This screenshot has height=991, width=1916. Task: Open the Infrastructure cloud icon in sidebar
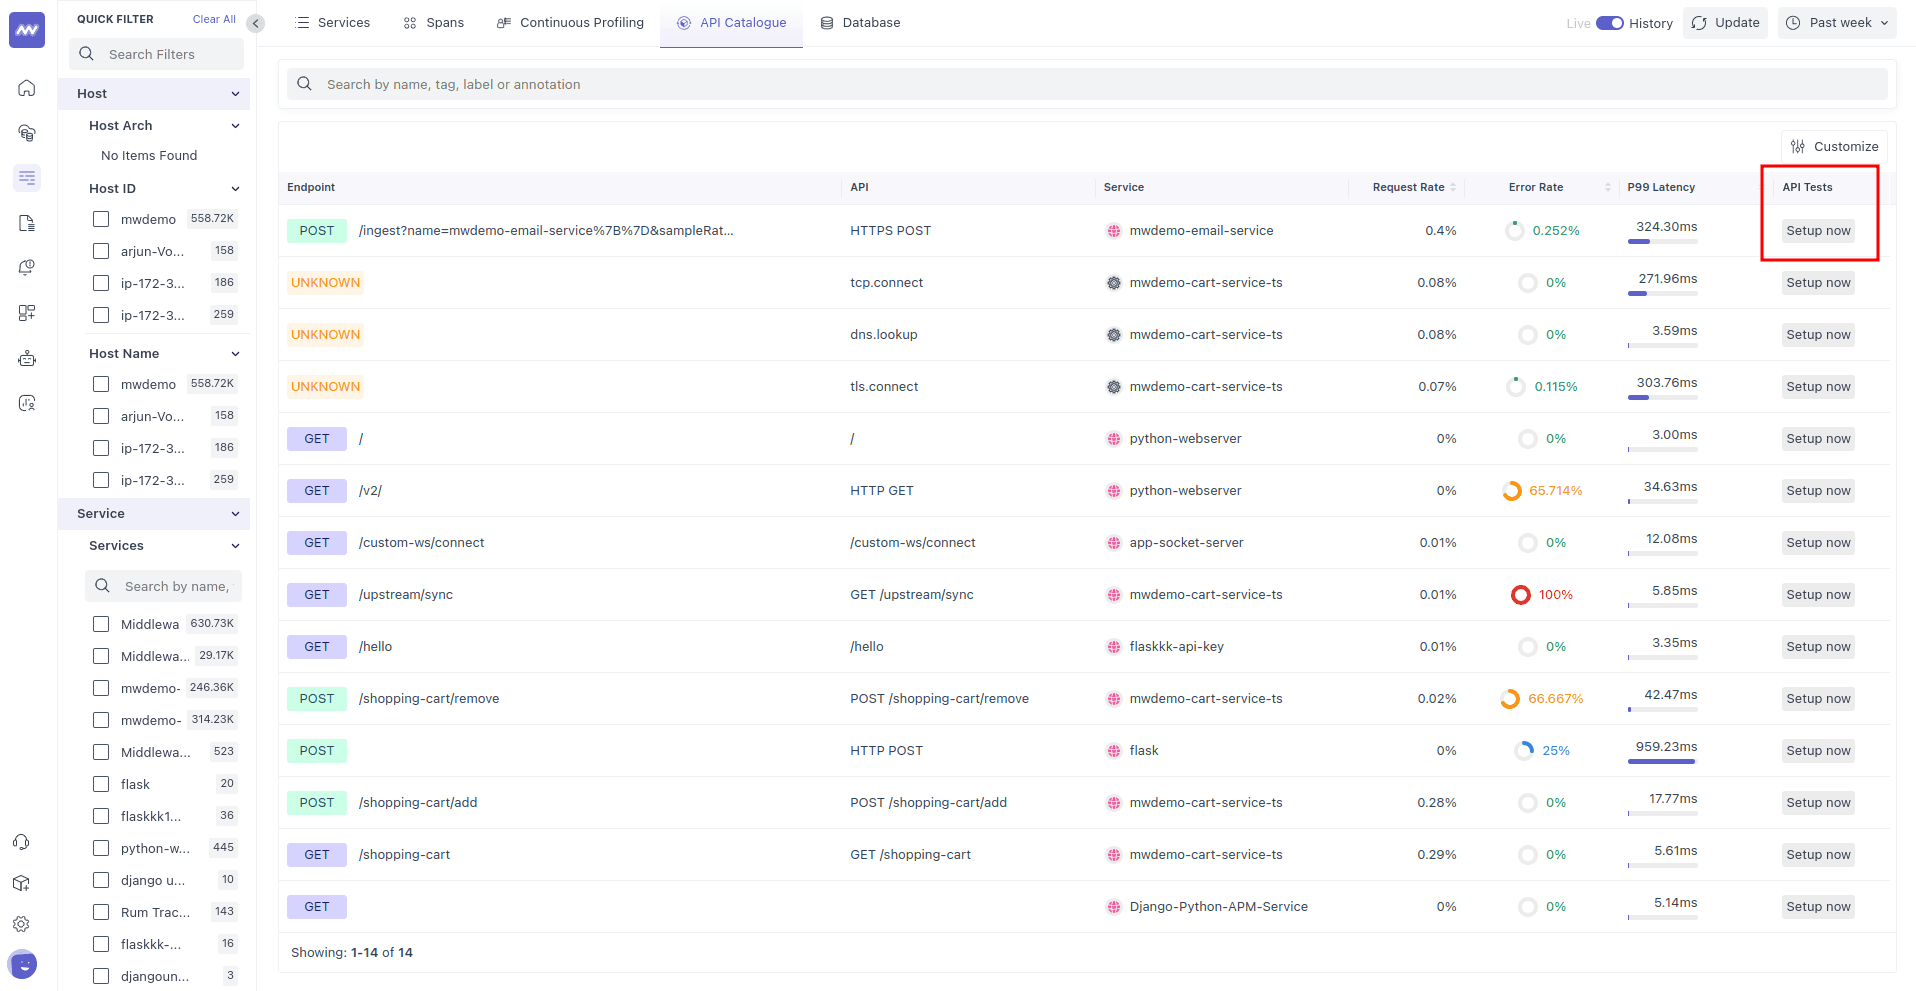pyautogui.click(x=27, y=133)
